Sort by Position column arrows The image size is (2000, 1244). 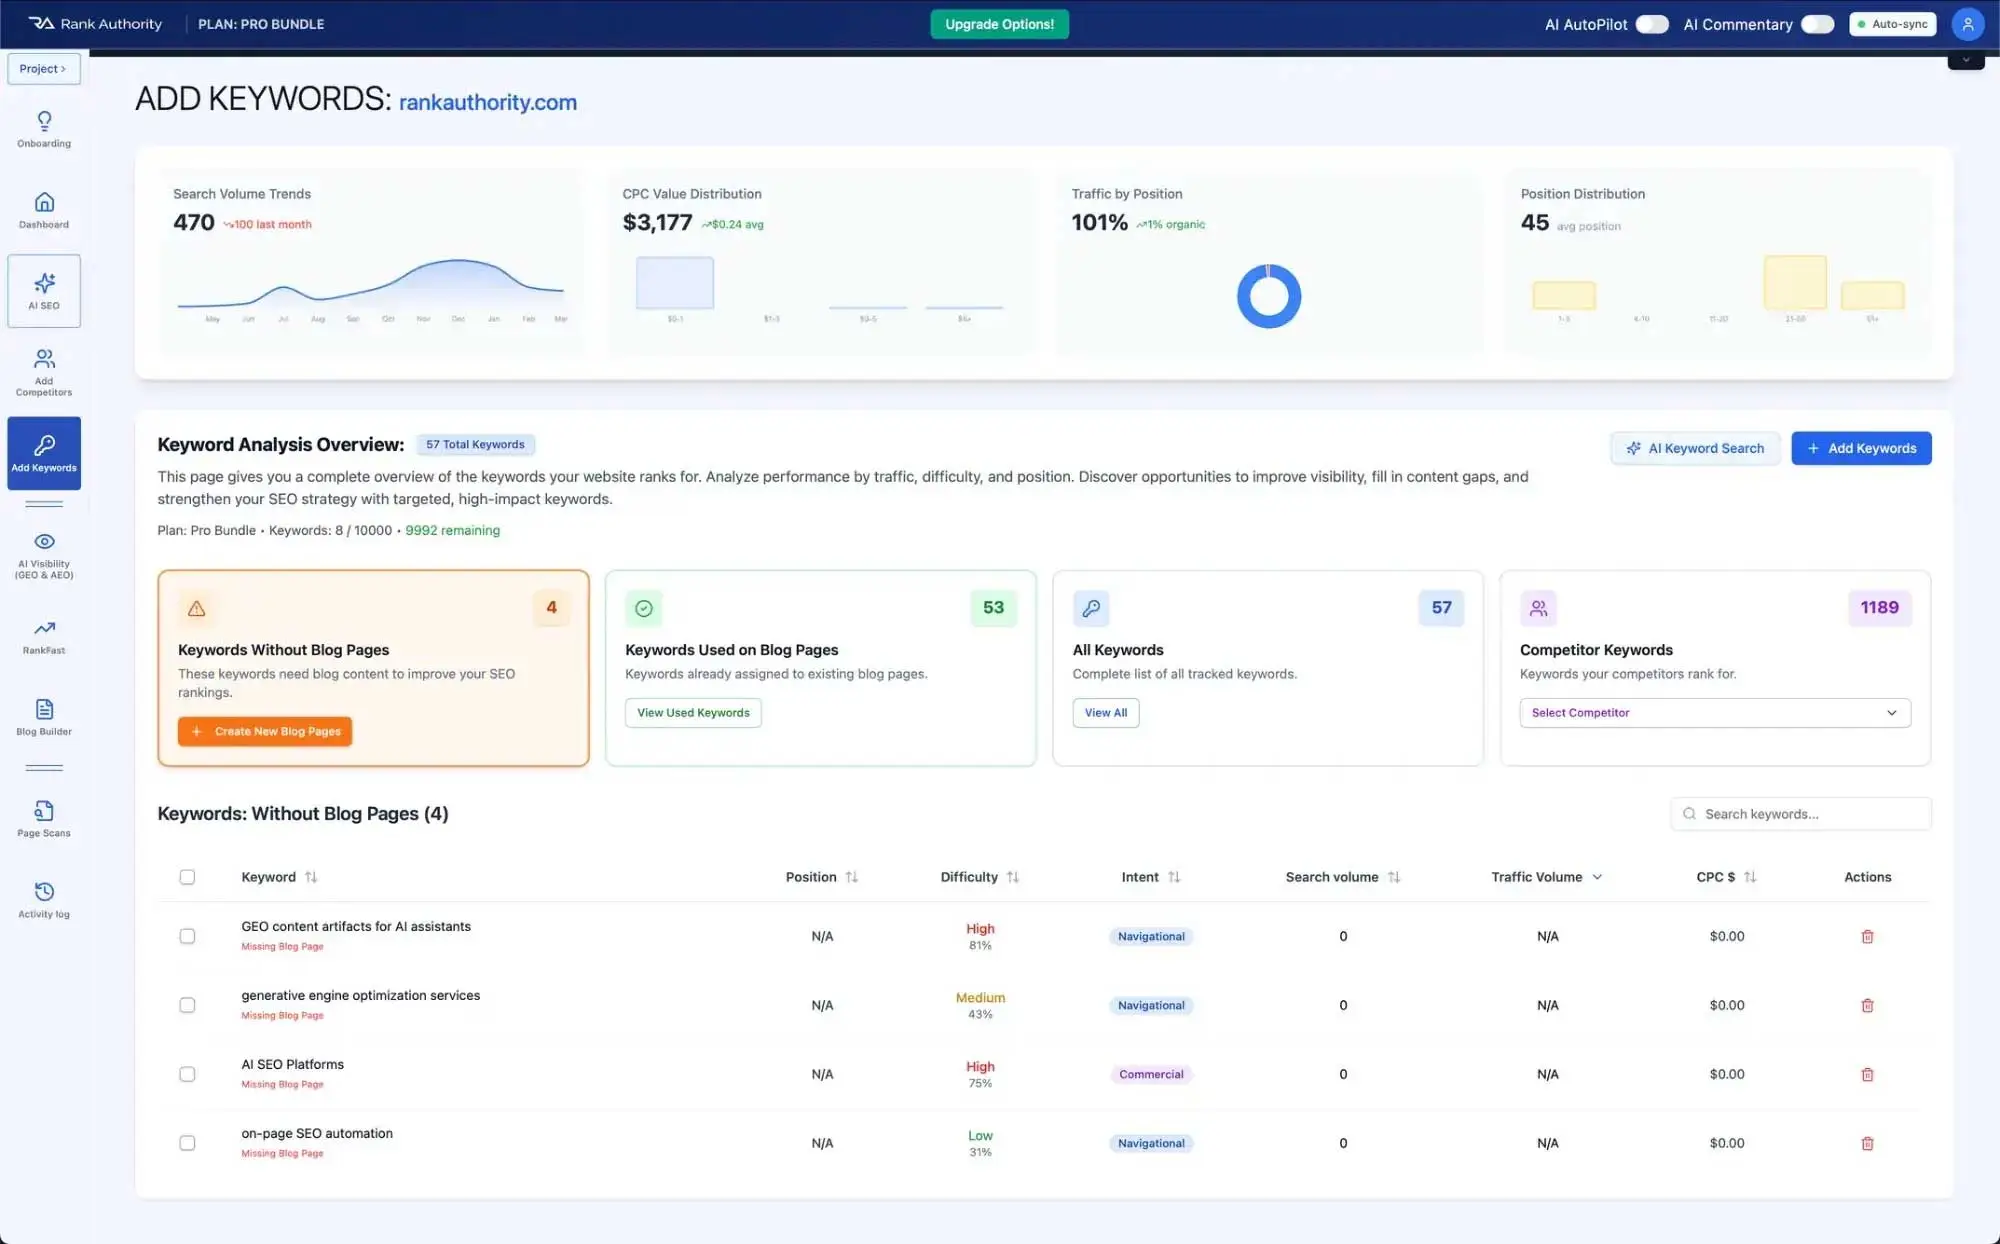852,877
